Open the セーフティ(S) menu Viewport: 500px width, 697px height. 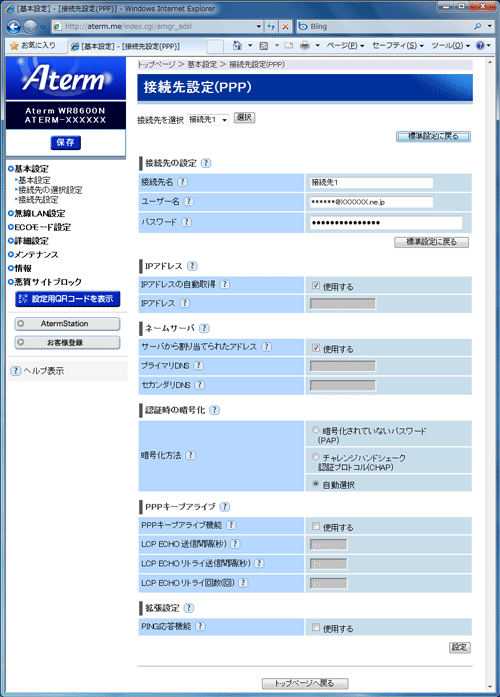tap(398, 45)
